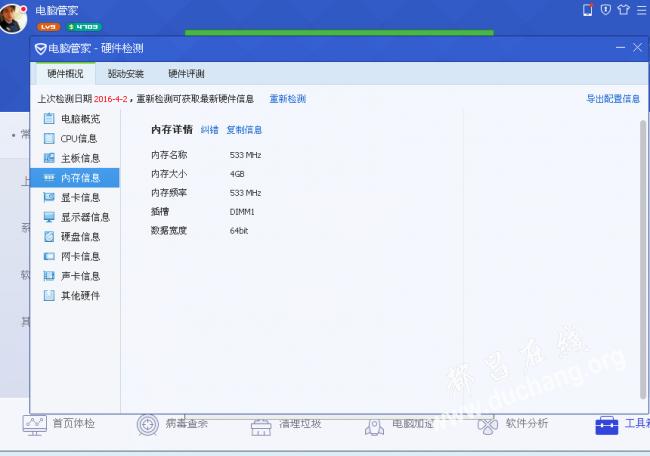650x456 pixels.
Task: Click the 纠错 correction link
Action: tap(209, 130)
